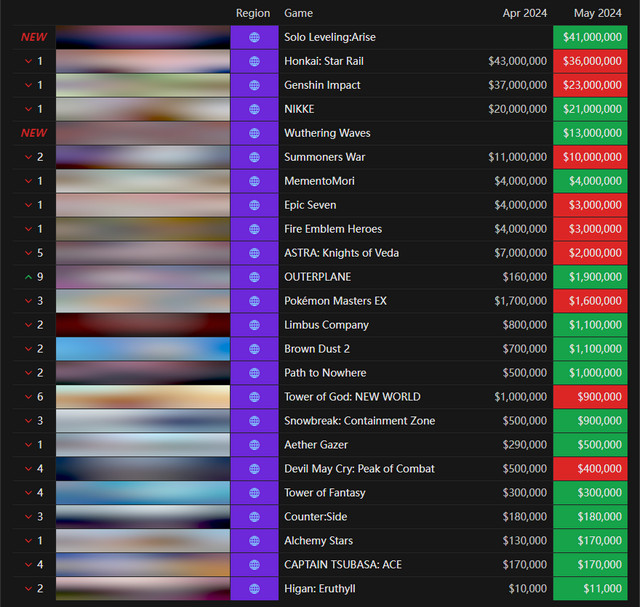This screenshot has width=640, height=607.
Task: Click the globe icon in Genshin Impact row
Action: (x=254, y=85)
